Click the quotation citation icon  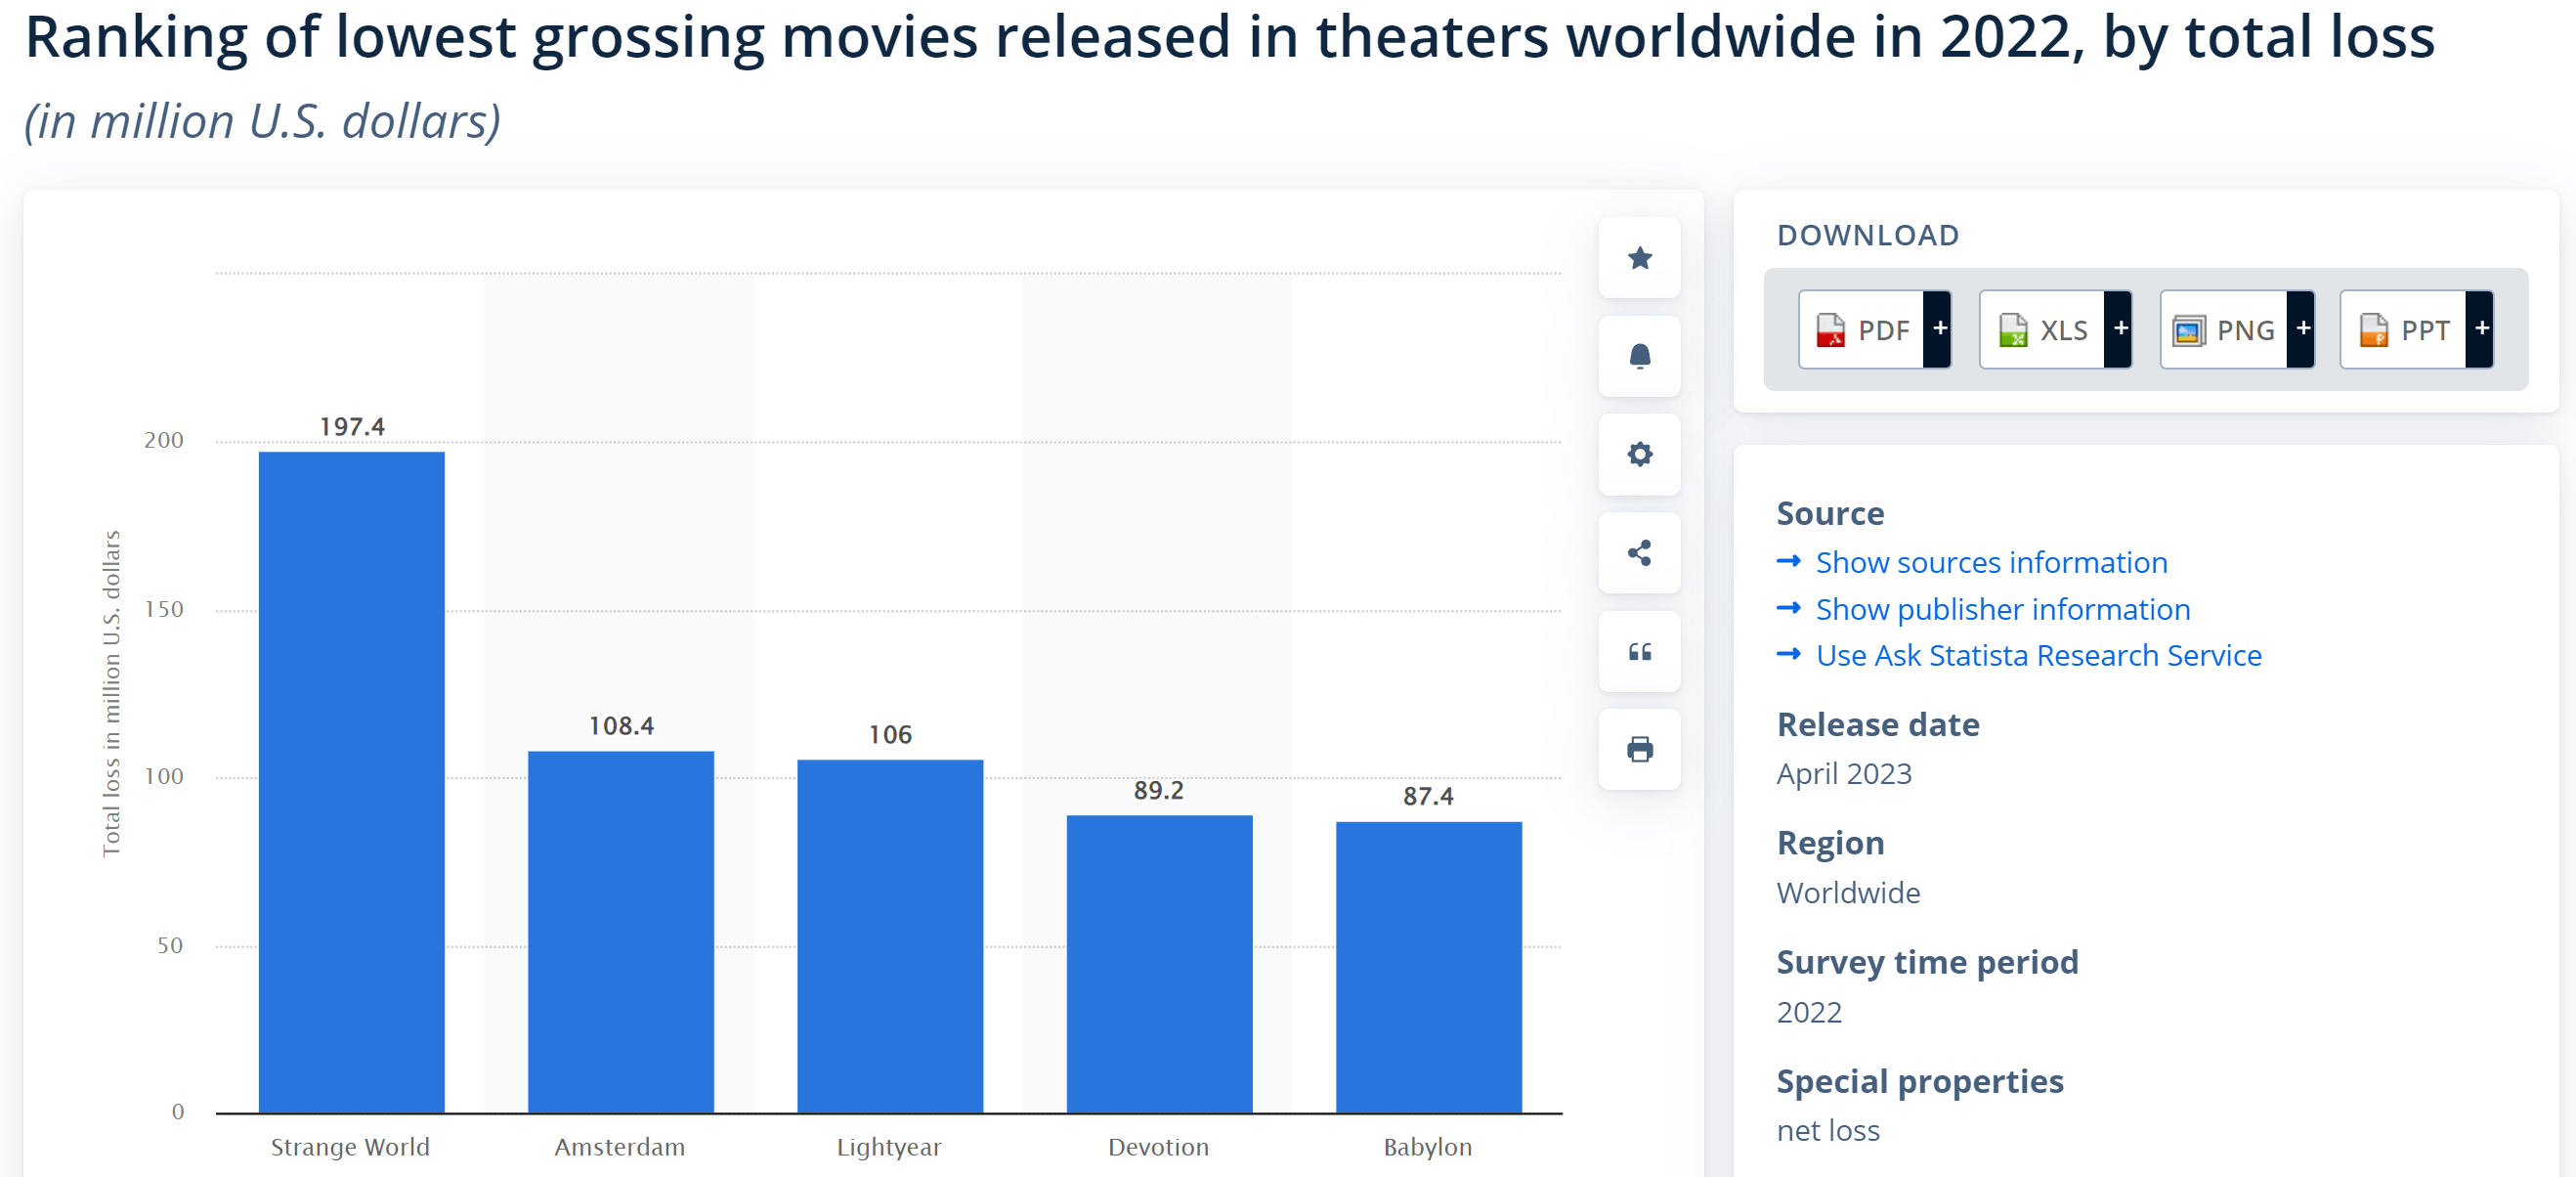(x=1639, y=651)
